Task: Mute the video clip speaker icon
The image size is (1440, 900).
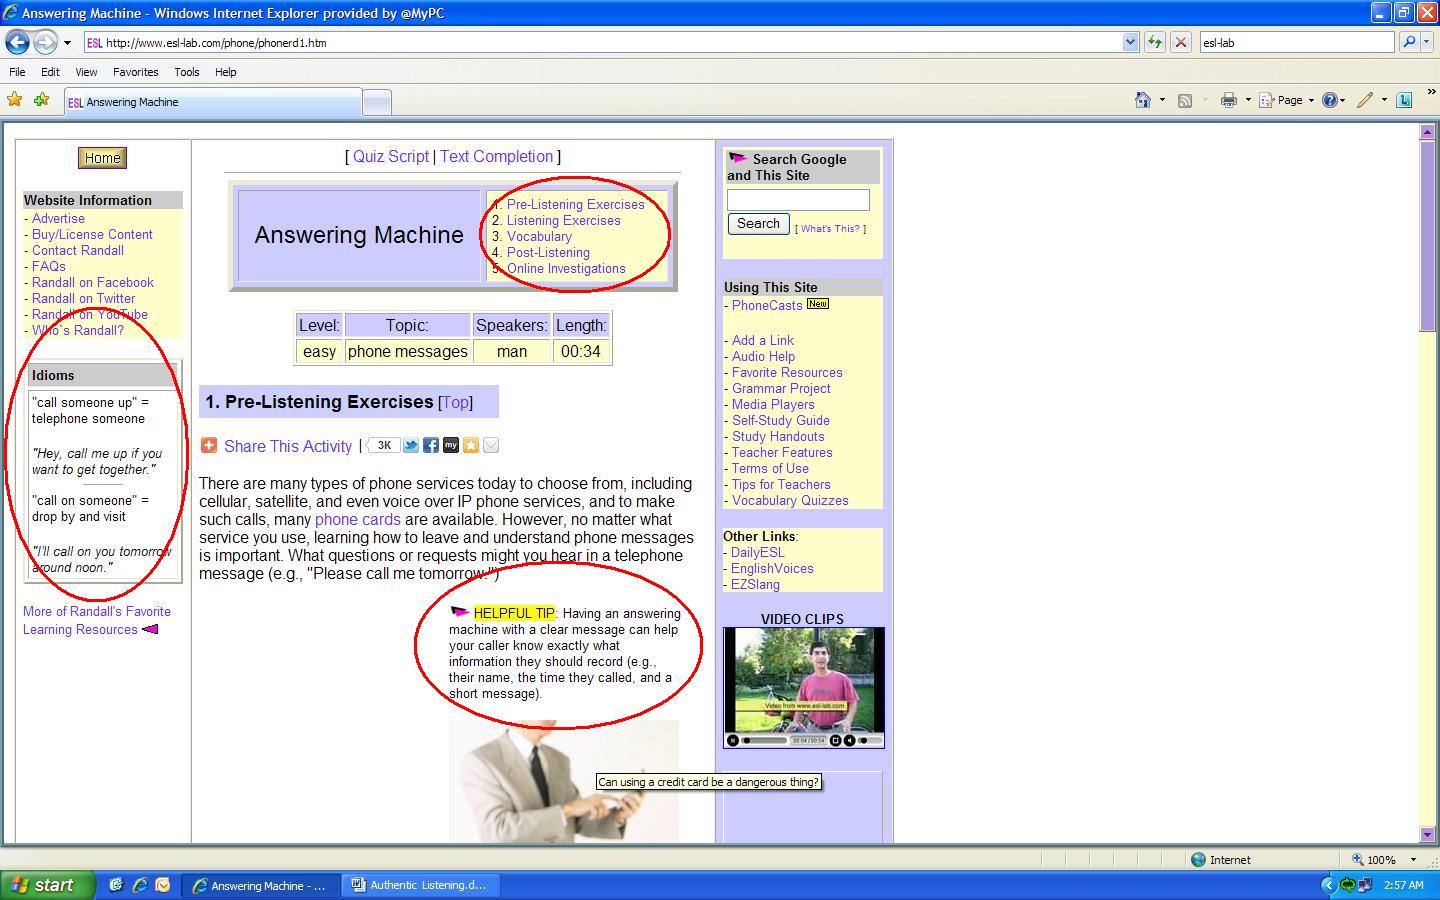Action: (x=849, y=740)
